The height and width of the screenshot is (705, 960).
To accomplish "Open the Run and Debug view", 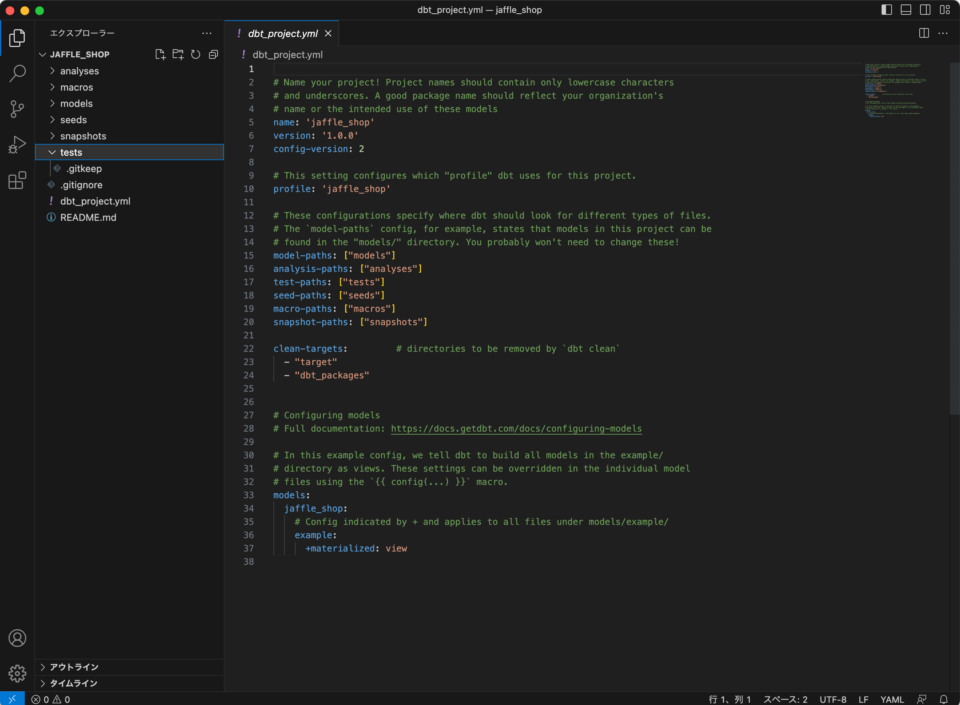I will coord(17,145).
